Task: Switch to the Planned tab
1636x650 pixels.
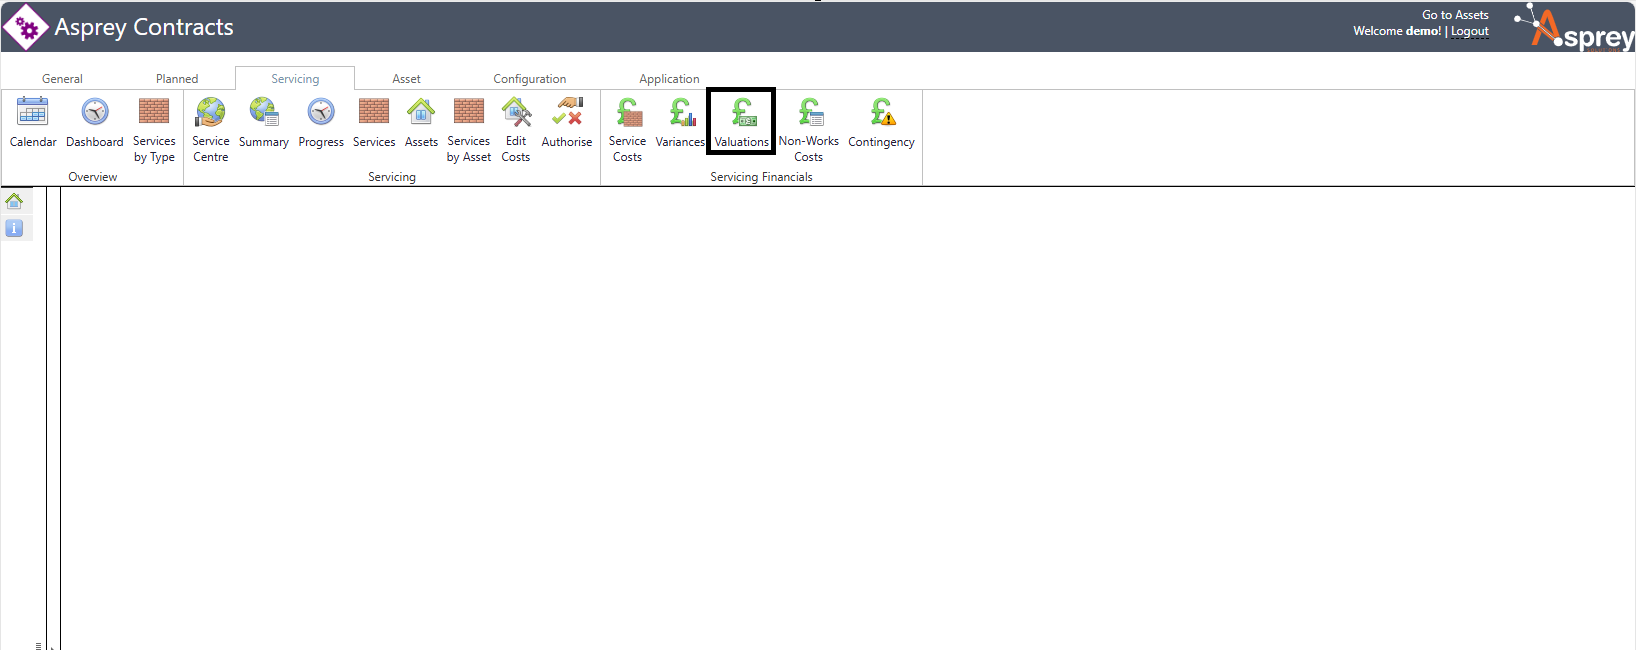Action: click(x=177, y=79)
